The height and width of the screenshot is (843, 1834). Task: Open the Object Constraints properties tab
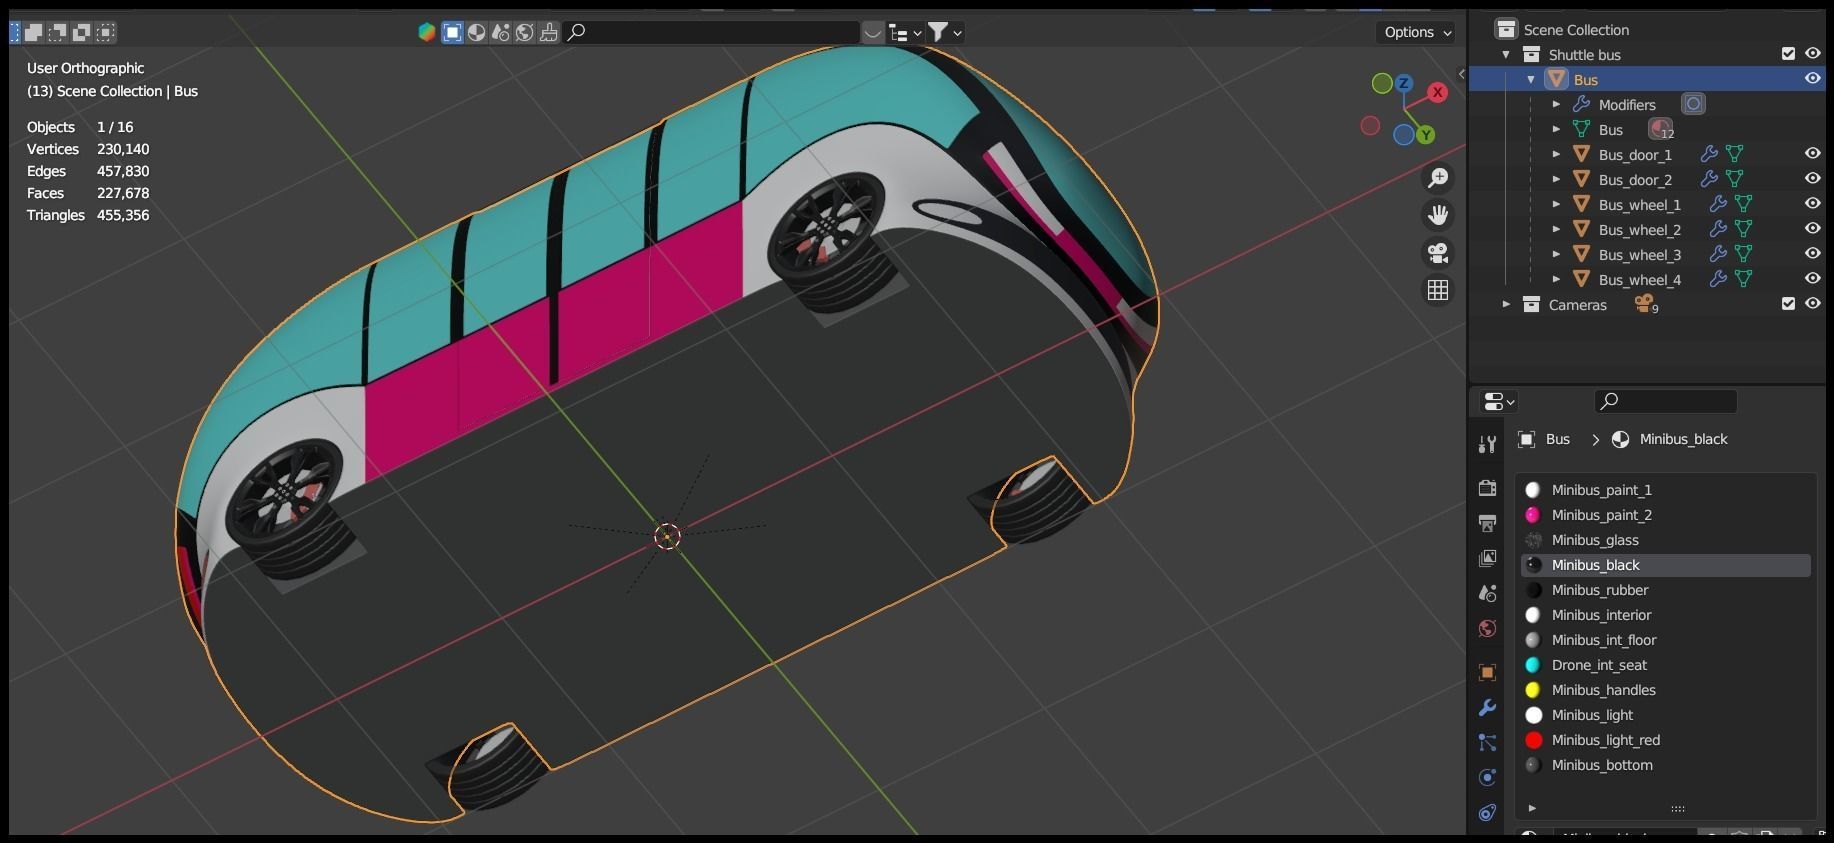1487,812
